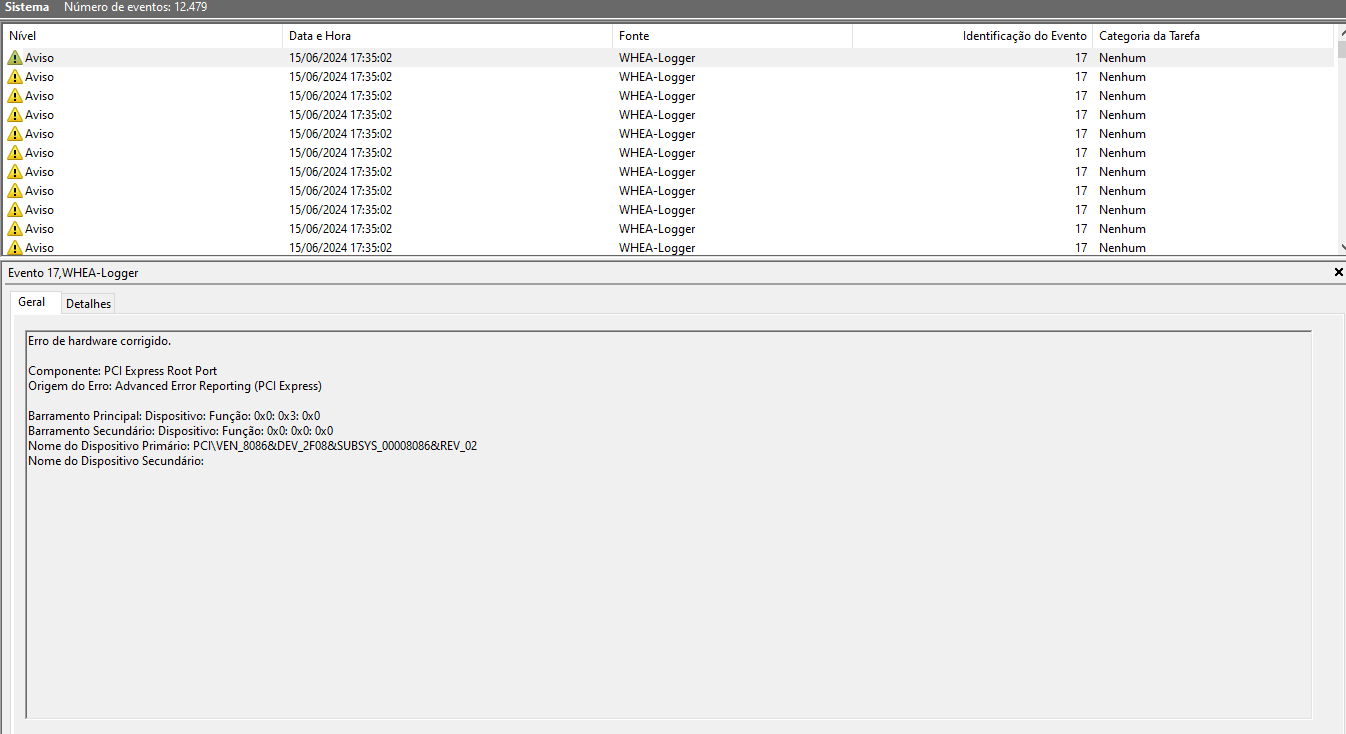Sort by Data e Hora column header

coord(448,36)
